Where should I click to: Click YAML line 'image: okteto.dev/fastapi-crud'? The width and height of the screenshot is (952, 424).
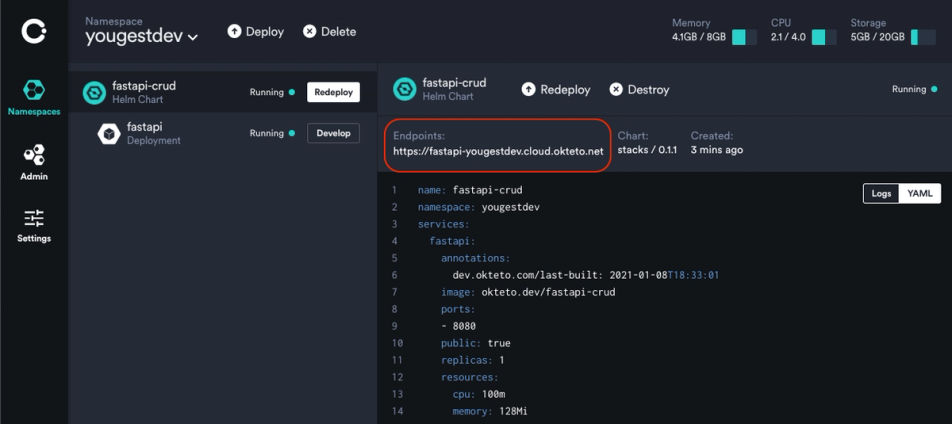click(528, 292)
